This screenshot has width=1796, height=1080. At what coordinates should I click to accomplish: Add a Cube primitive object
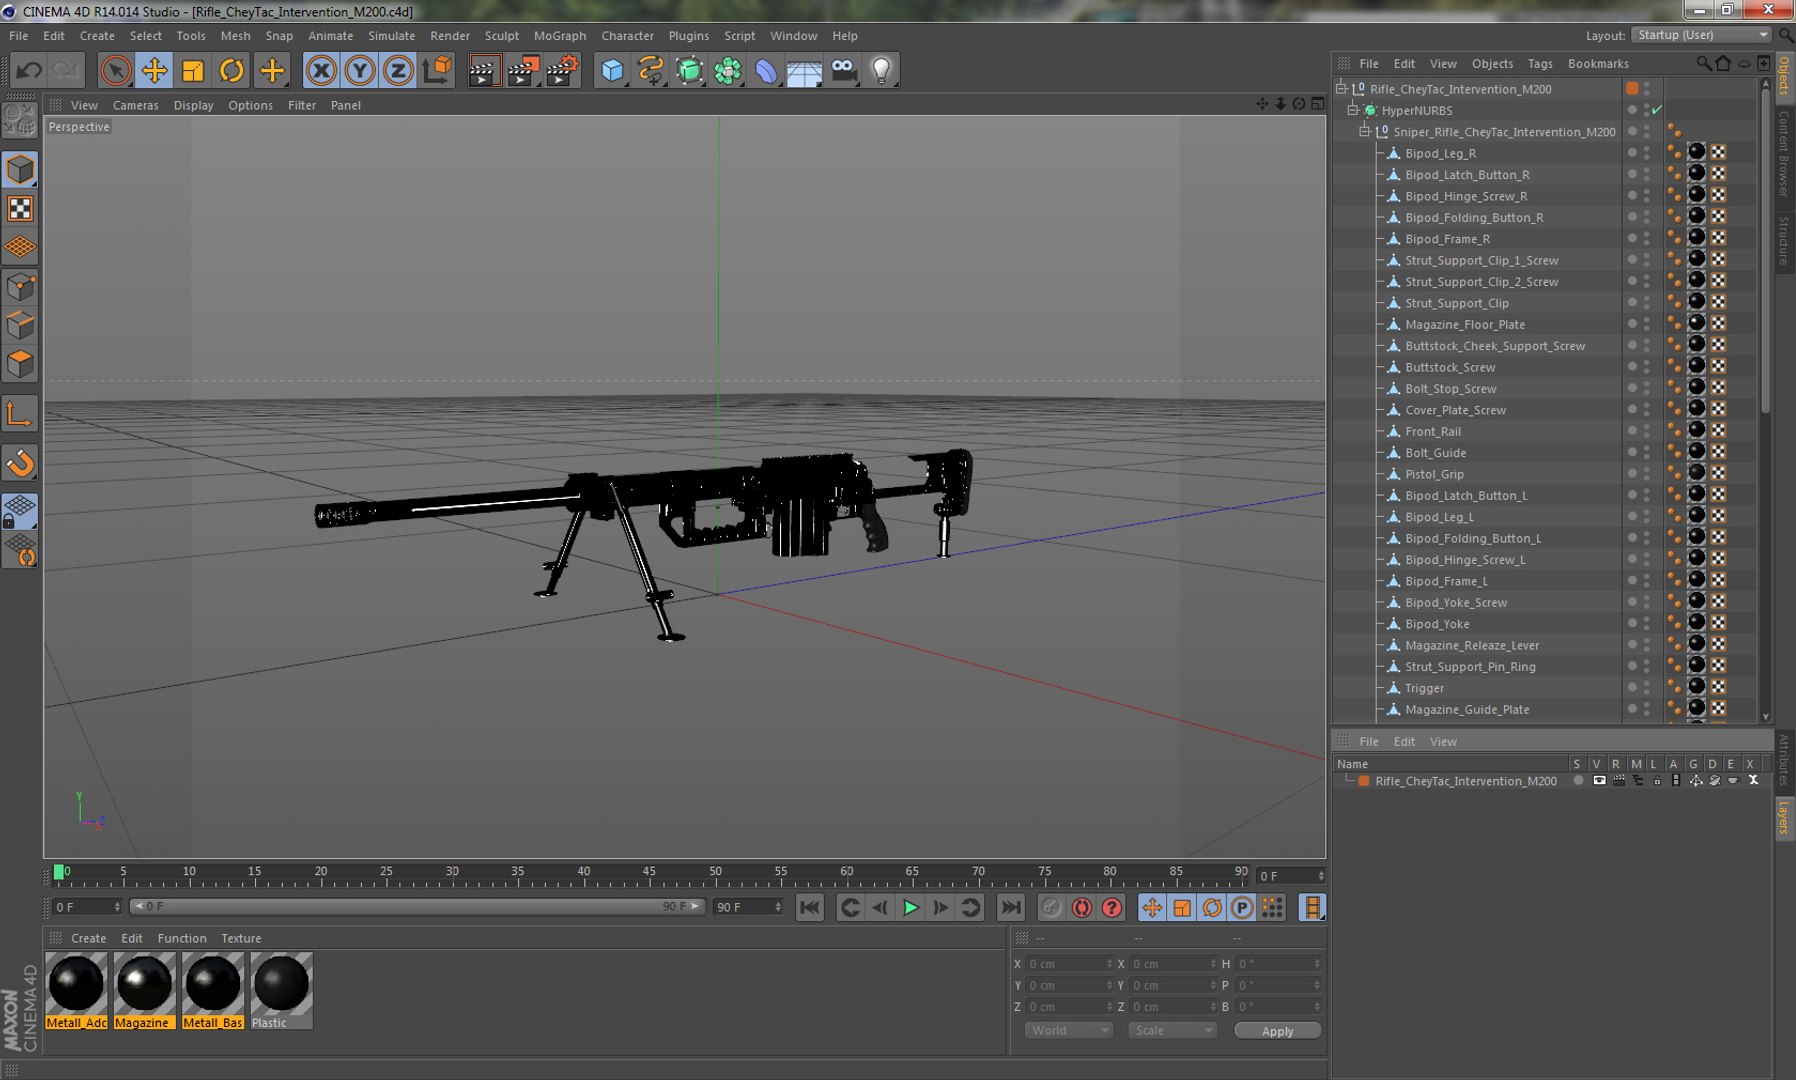pos(612,70)
